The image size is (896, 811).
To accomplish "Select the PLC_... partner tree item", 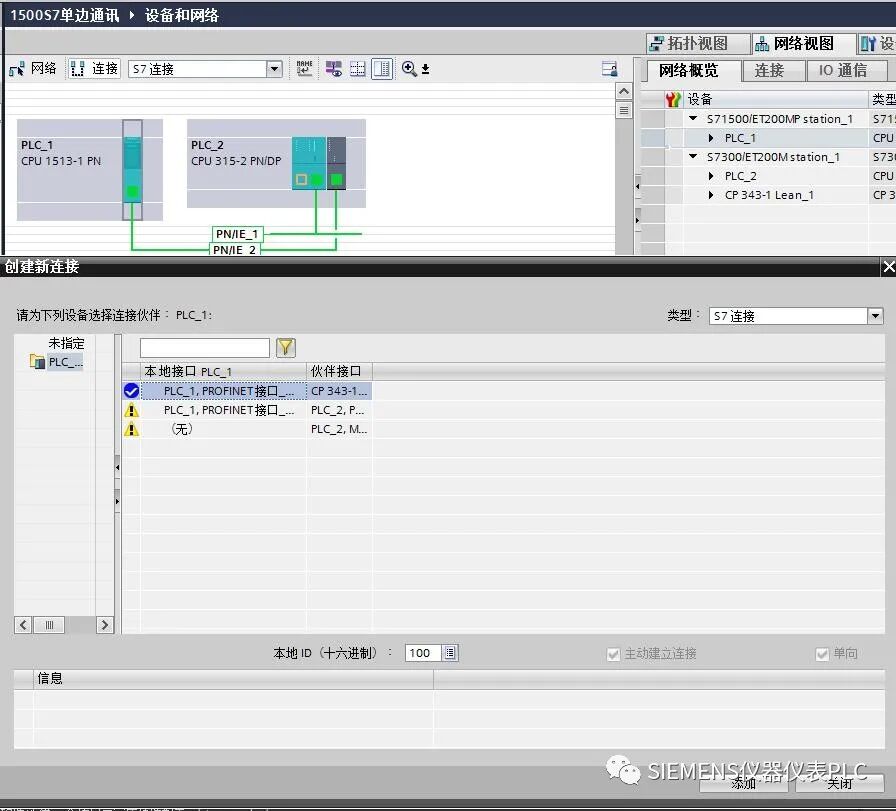I will point(66,362).
